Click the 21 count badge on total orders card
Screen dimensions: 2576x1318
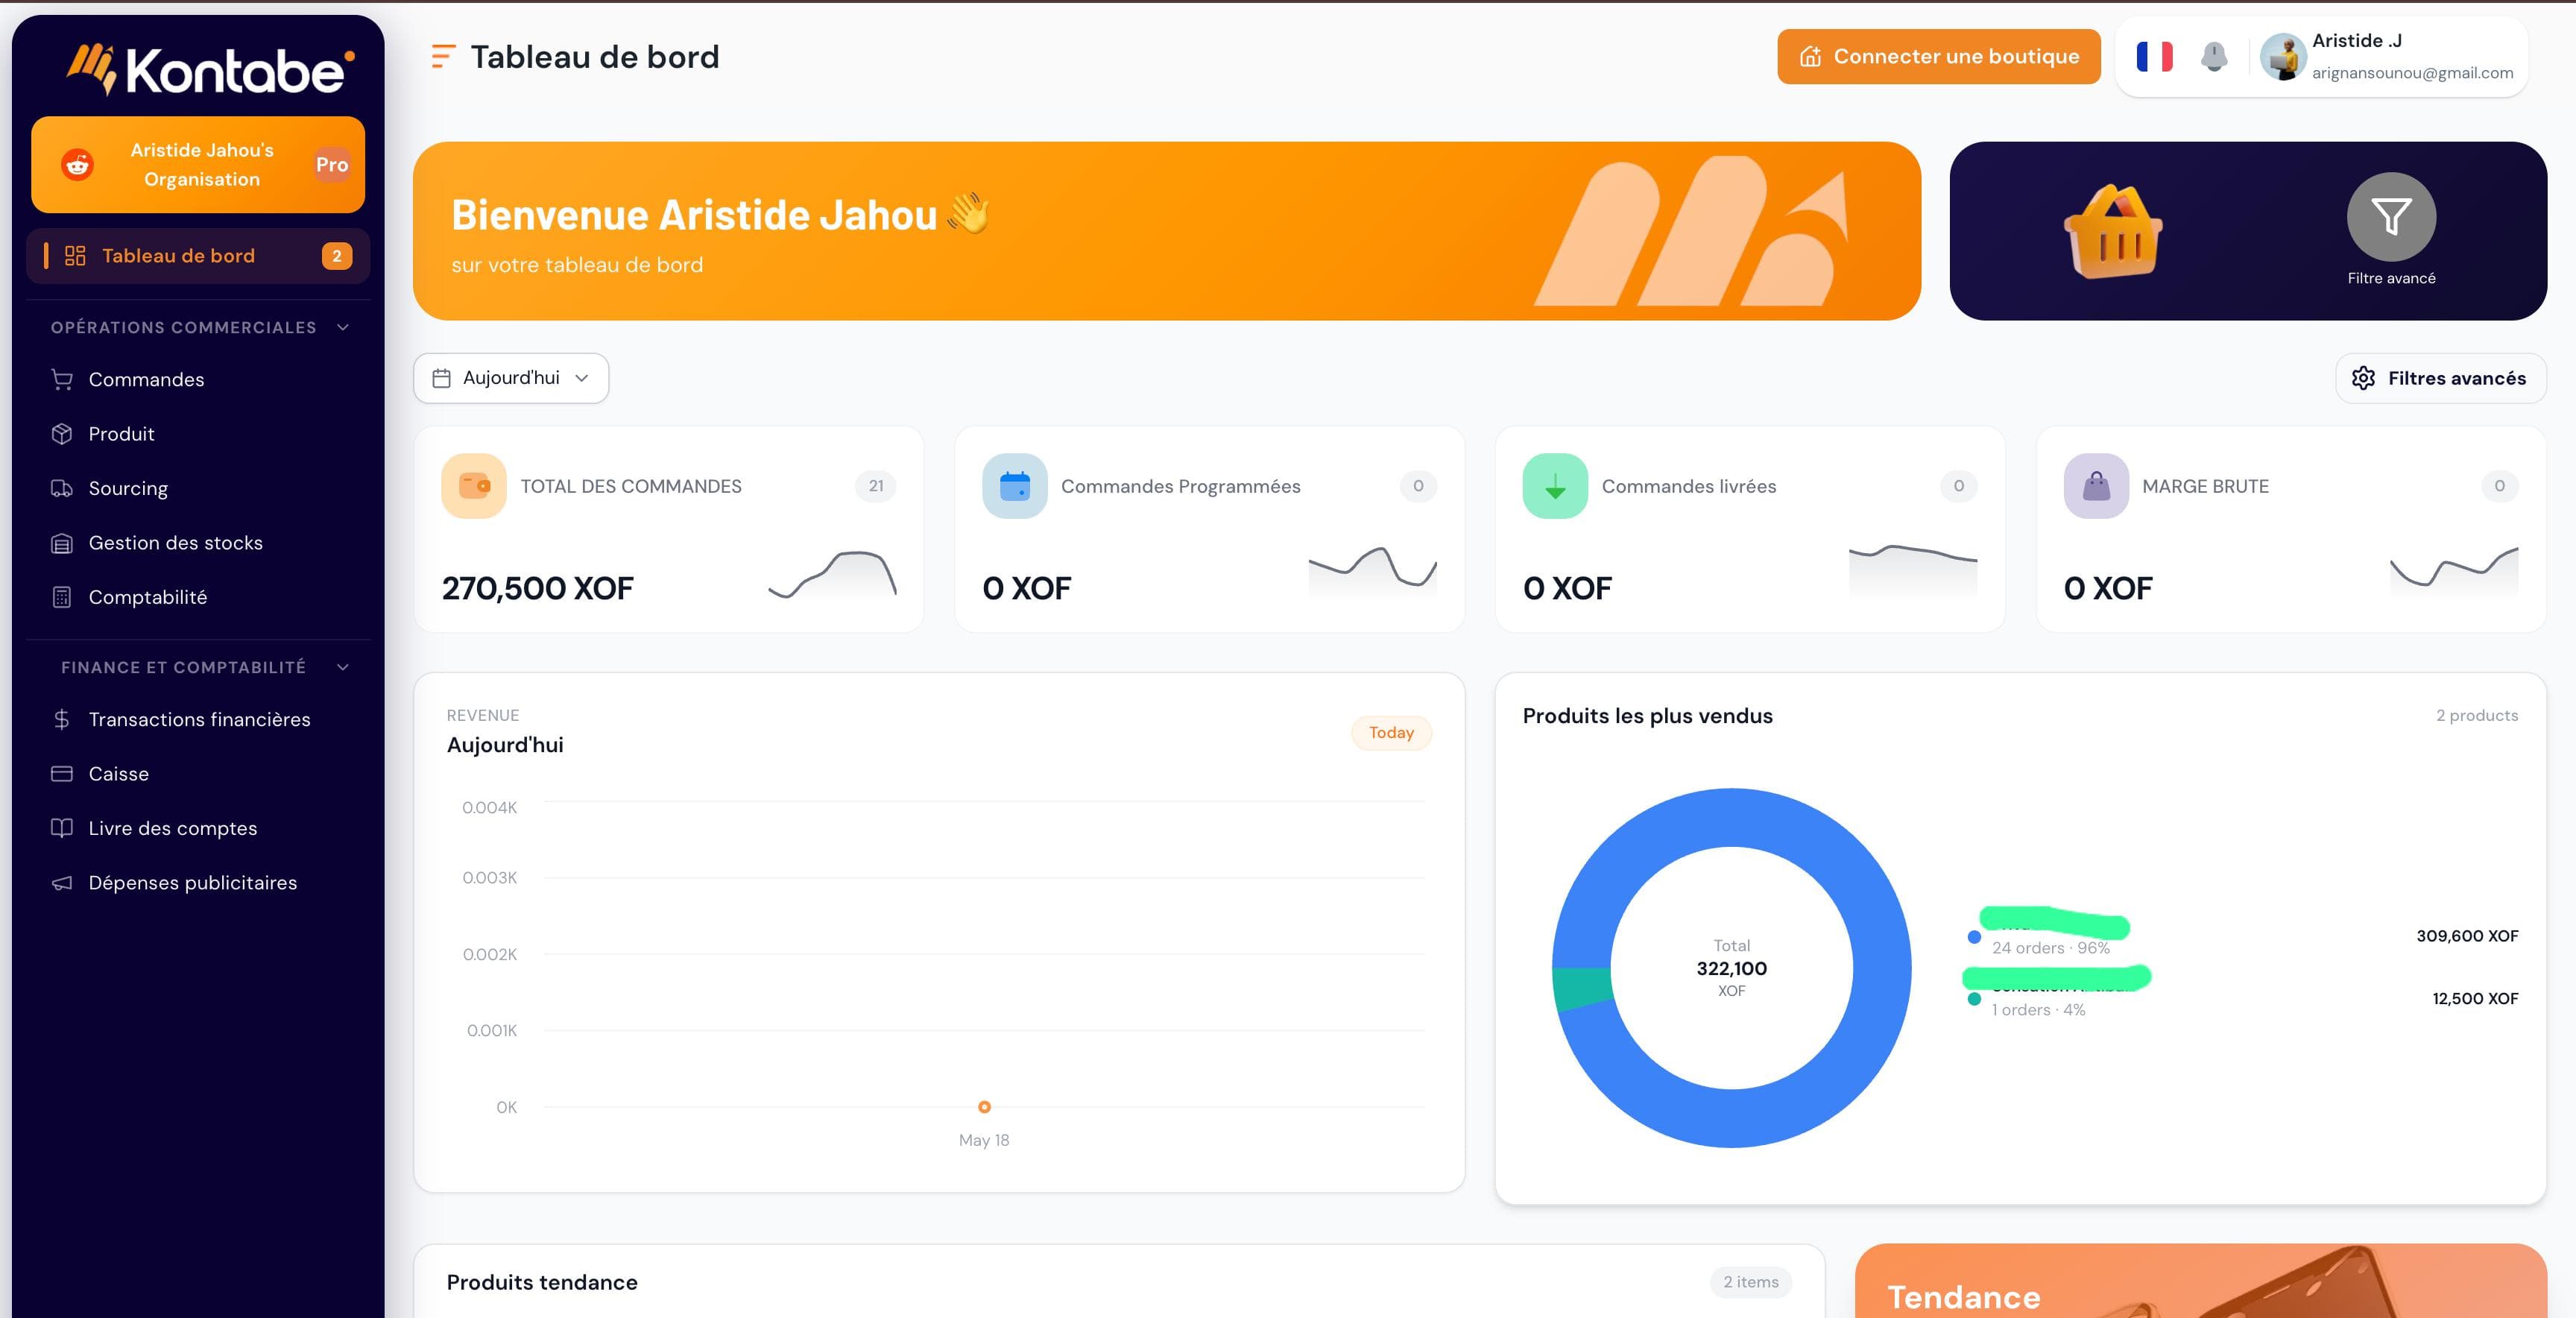click(876, 486)
